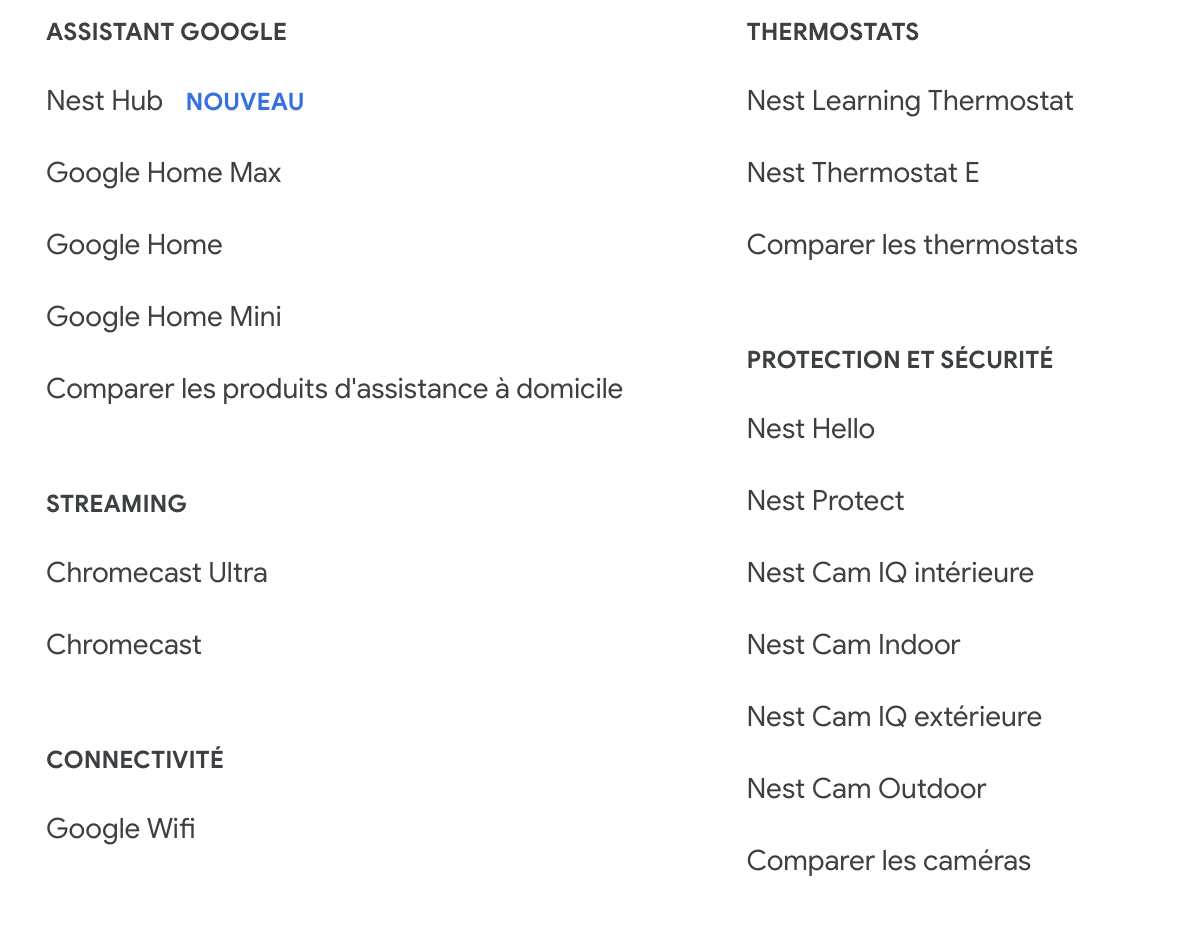
Task: Click Comparer les caméras link
Action: (x=888, y=861)
